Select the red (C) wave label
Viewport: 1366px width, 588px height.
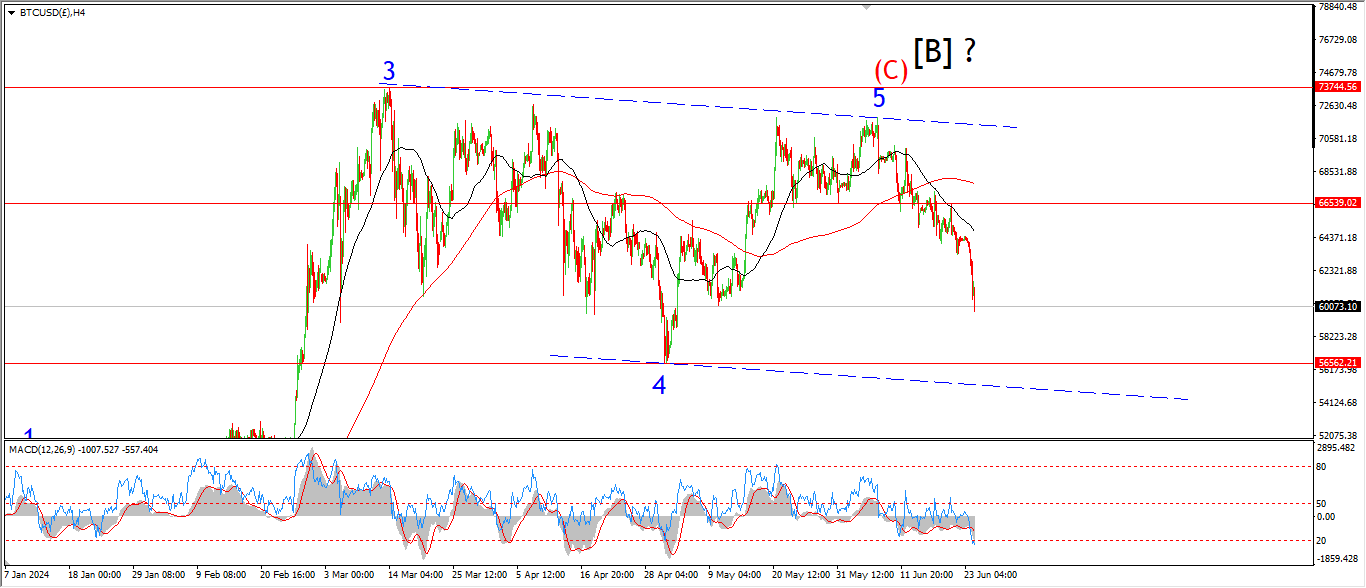[x=890, y=71]
